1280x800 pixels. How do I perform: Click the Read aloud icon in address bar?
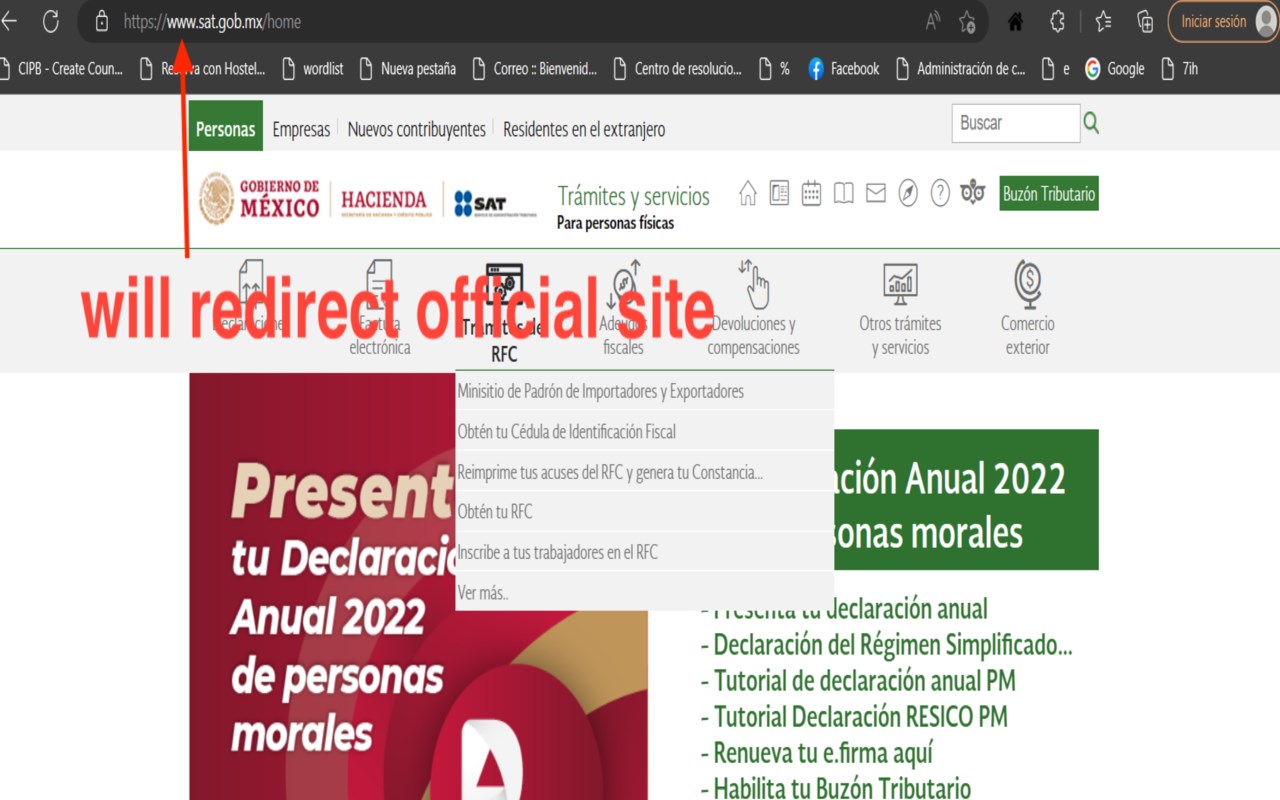tap(933, 21)
